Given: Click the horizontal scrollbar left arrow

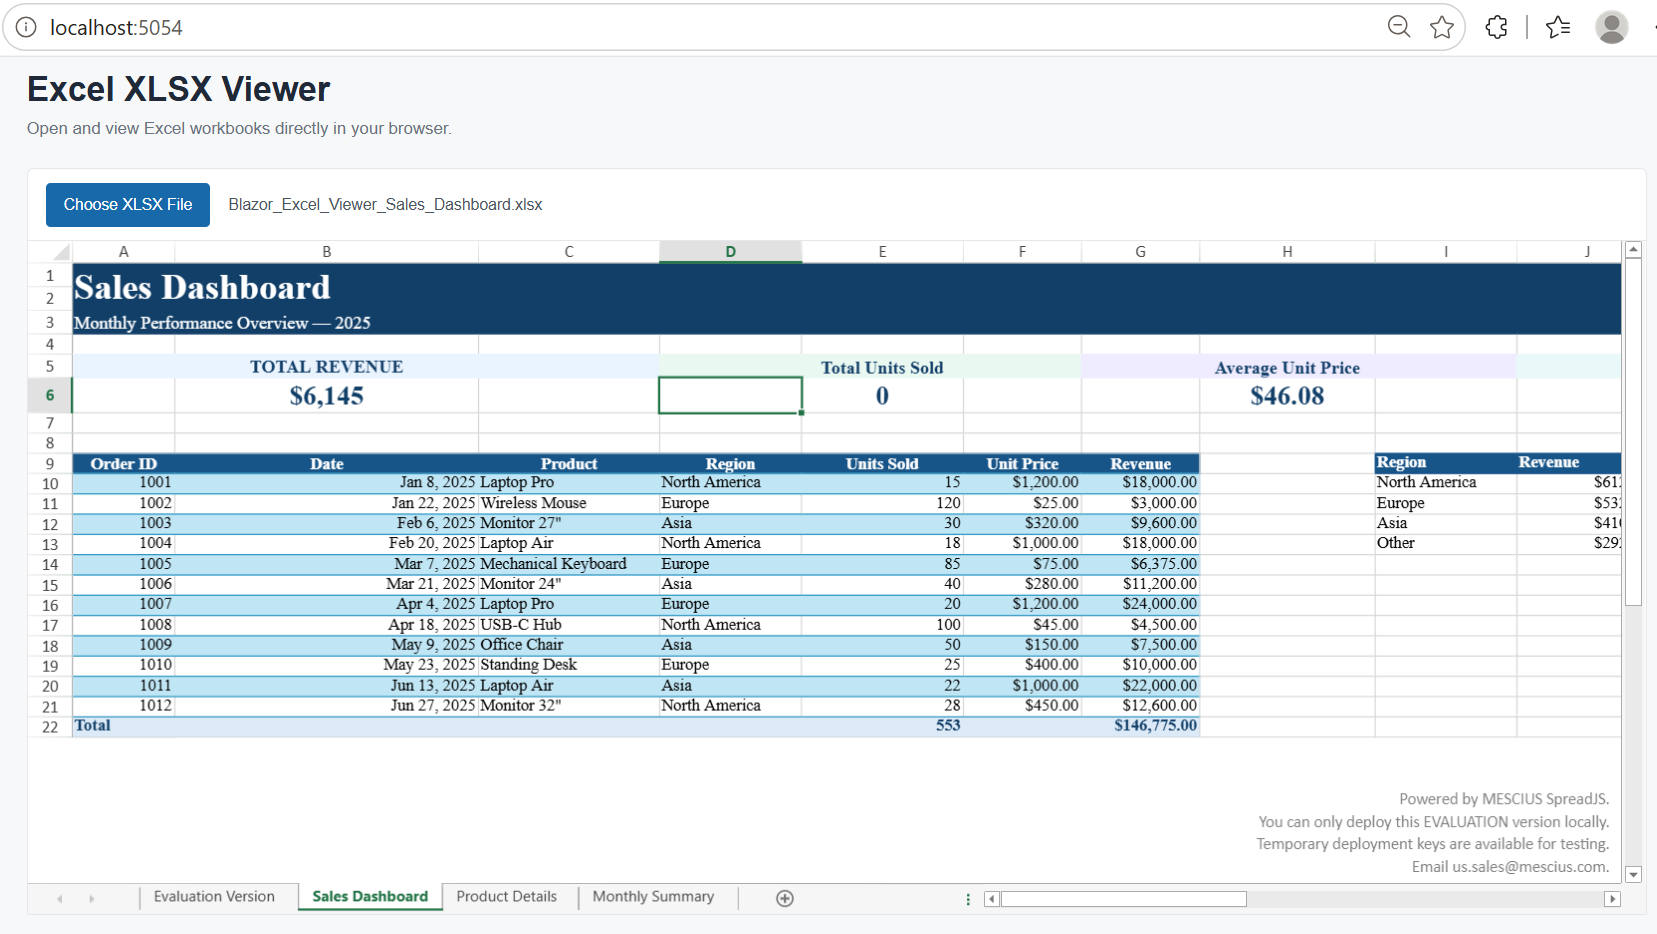Looking at the screenshot, I should [992, 899].
